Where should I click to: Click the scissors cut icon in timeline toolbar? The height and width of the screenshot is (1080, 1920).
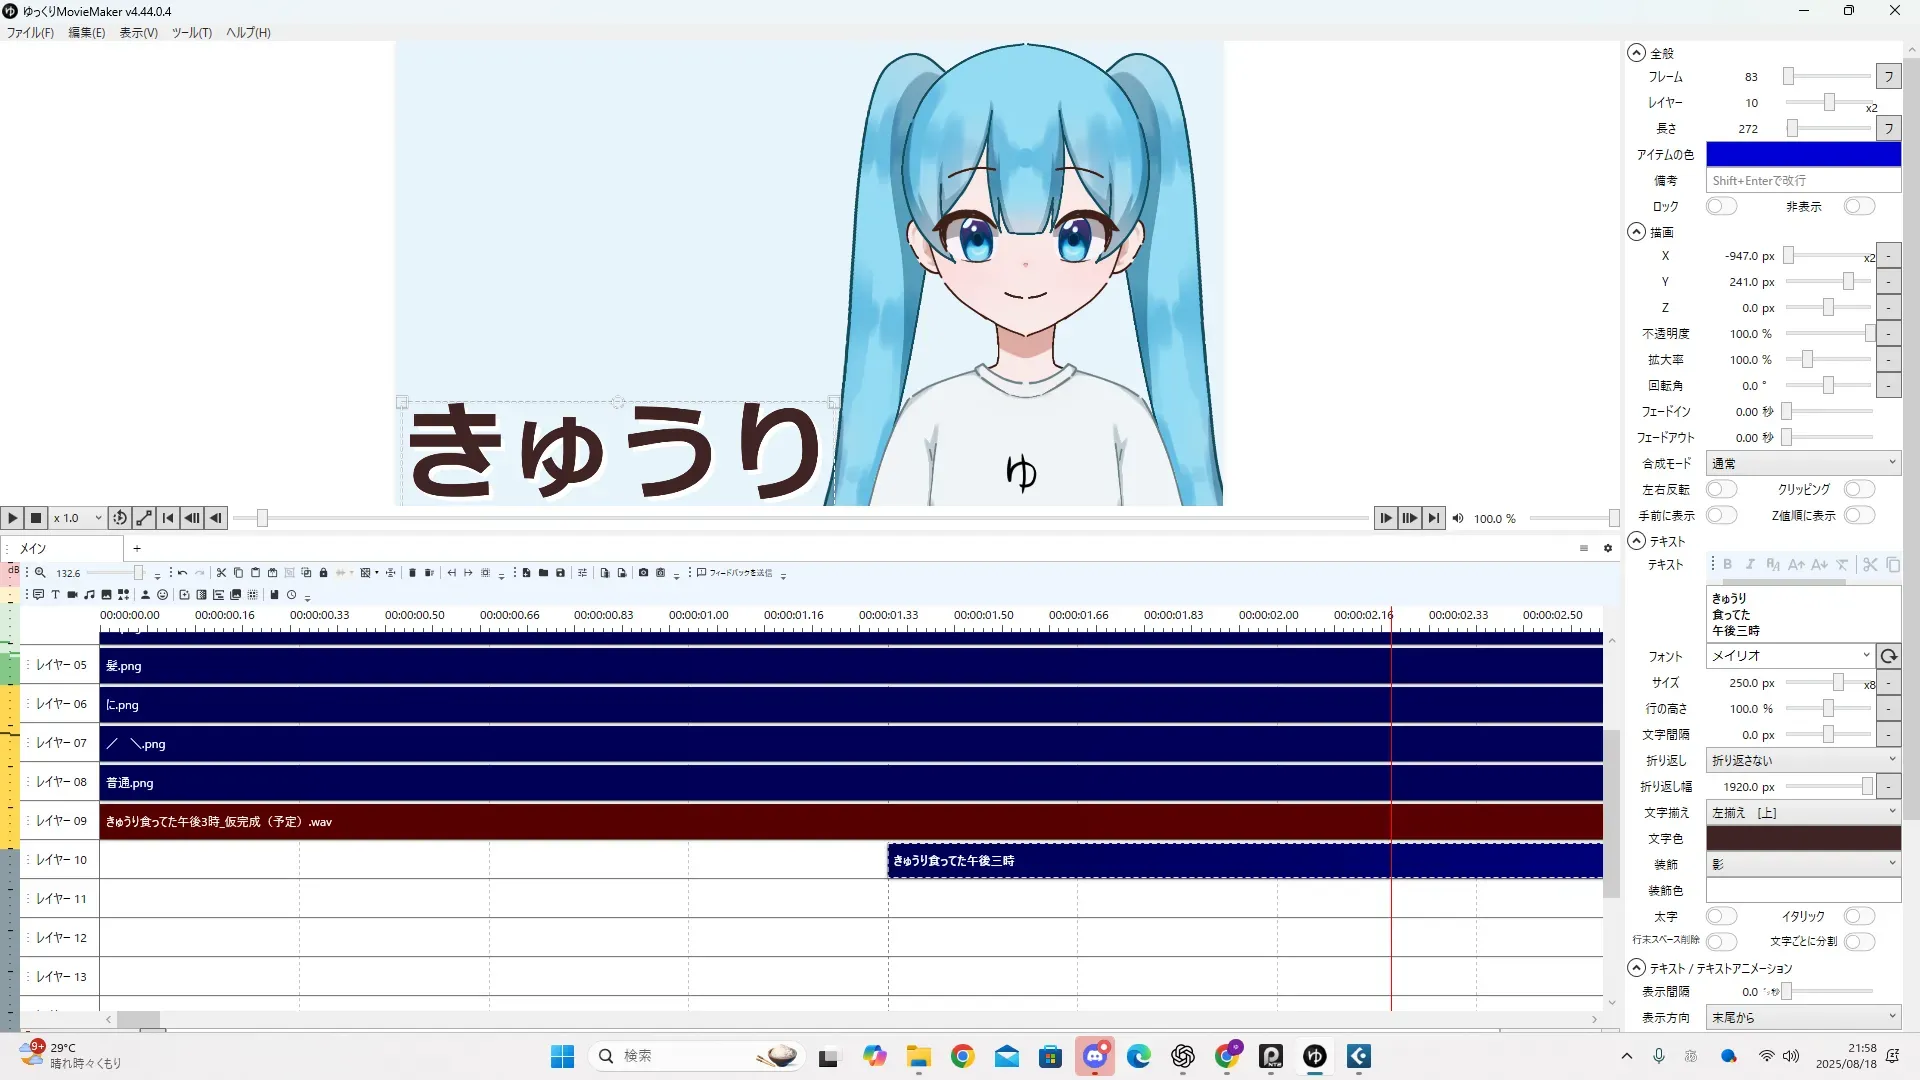(221, 573)
